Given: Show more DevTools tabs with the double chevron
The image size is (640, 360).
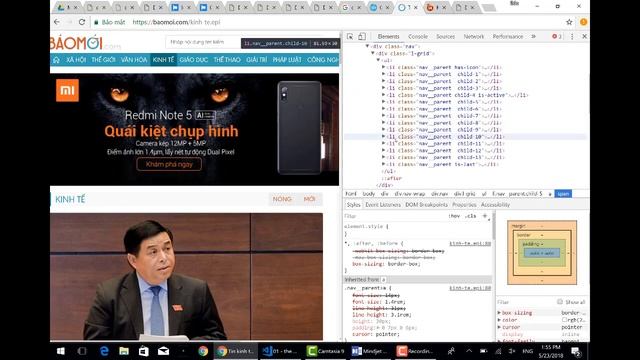Looking at the screenshot, I should [x=533, y=36].
